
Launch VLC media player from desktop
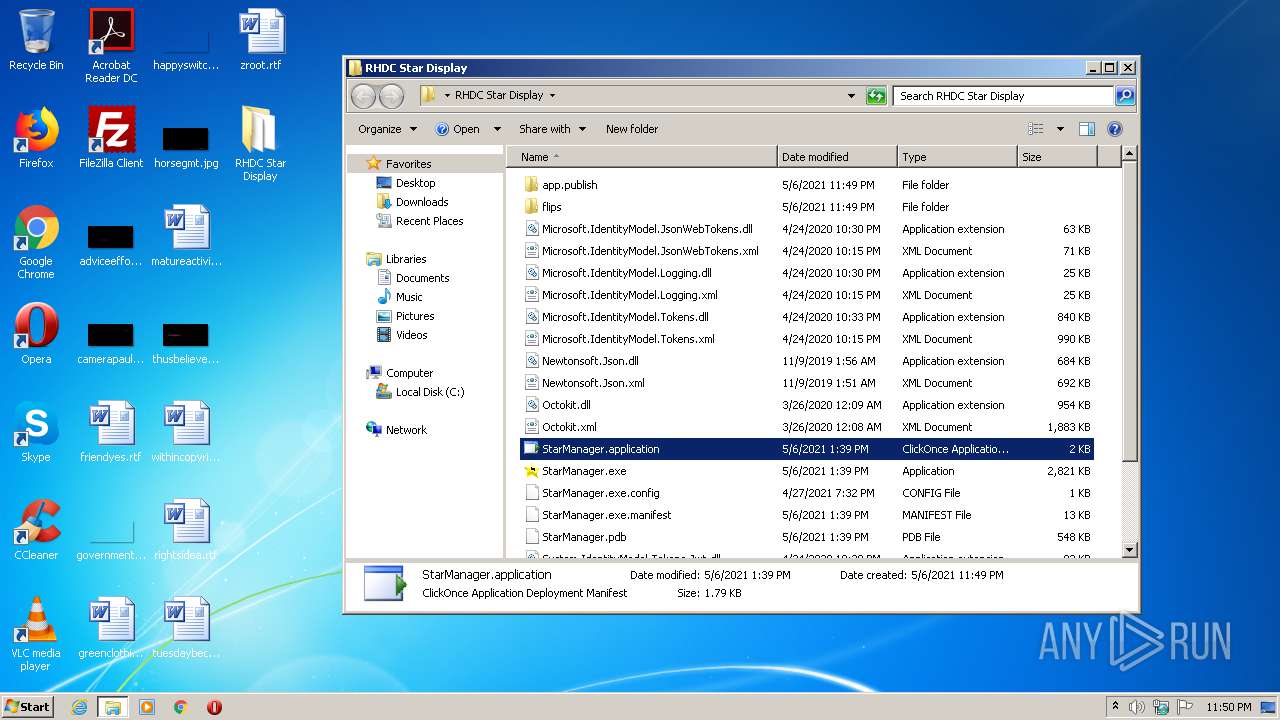coord(36,633)
